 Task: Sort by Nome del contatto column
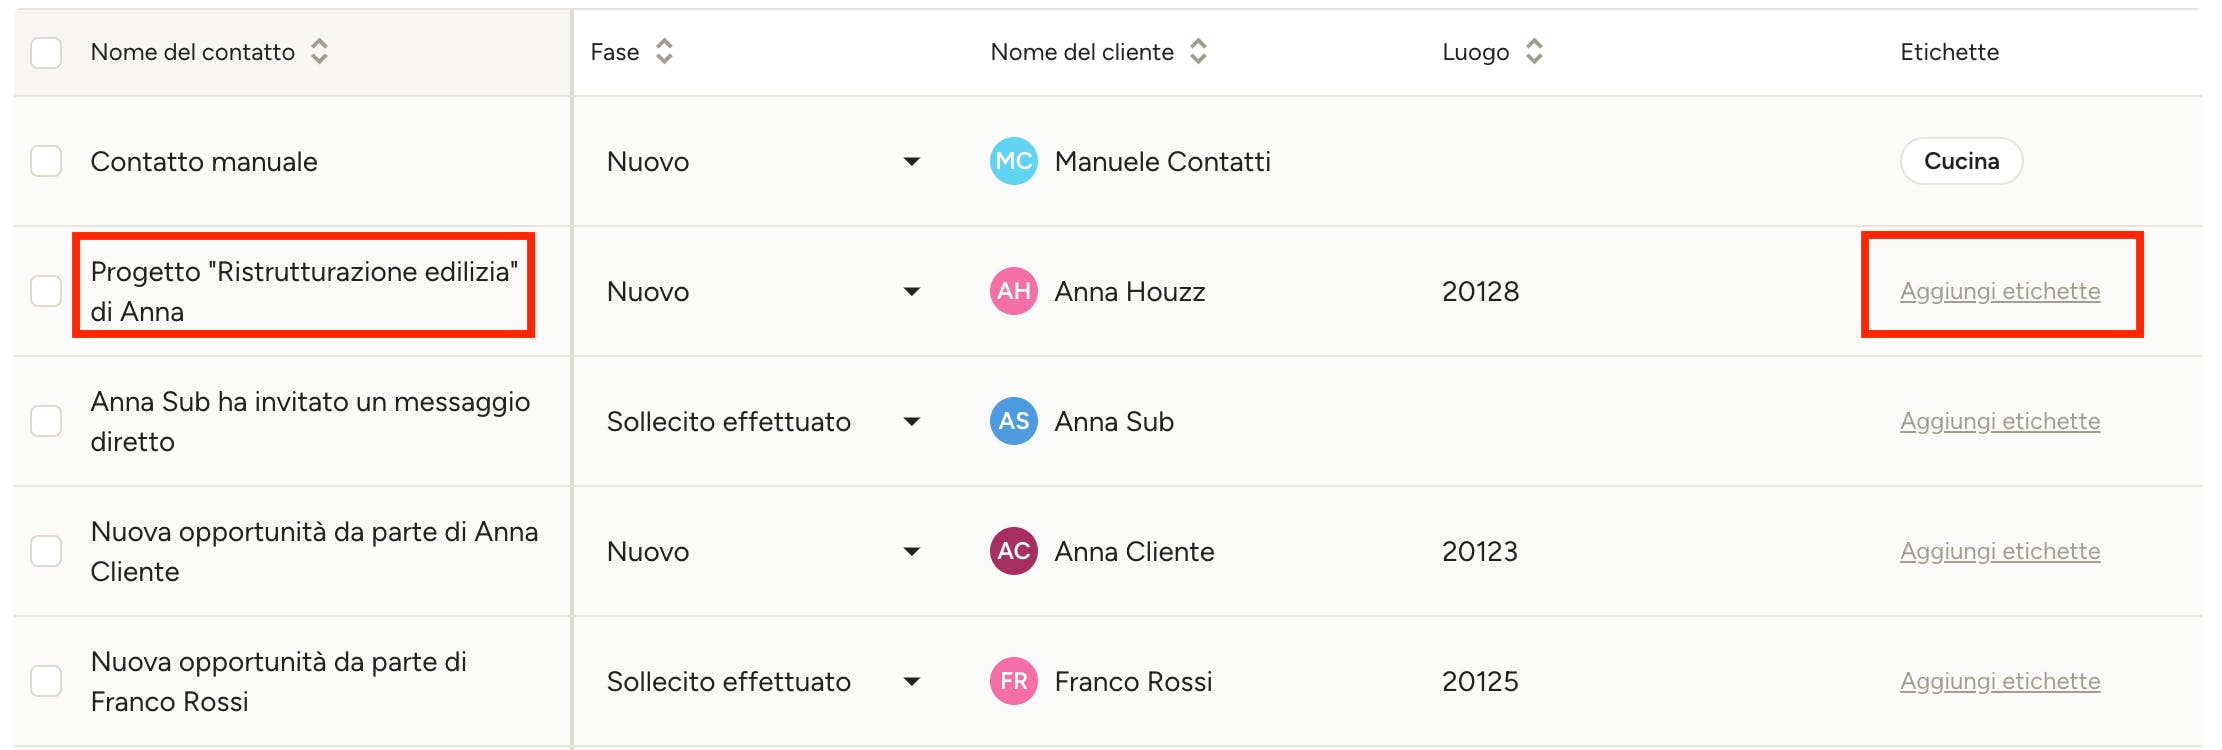tap(319, 52)
